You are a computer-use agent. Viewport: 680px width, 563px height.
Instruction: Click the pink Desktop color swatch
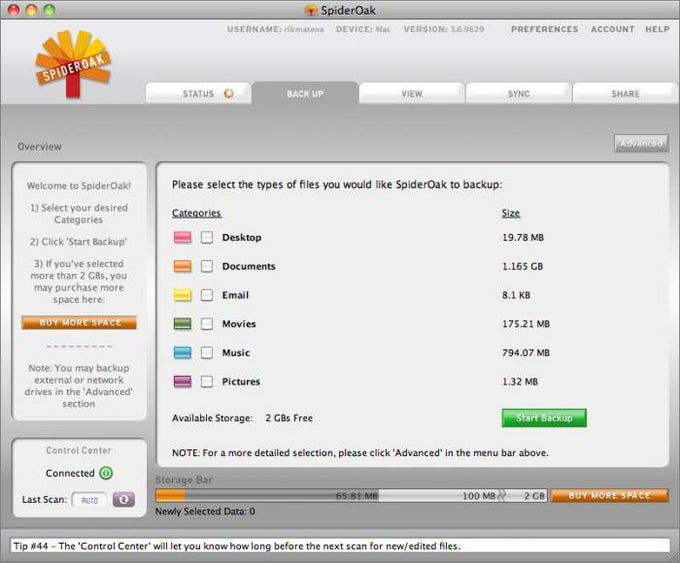pos(183,237)
